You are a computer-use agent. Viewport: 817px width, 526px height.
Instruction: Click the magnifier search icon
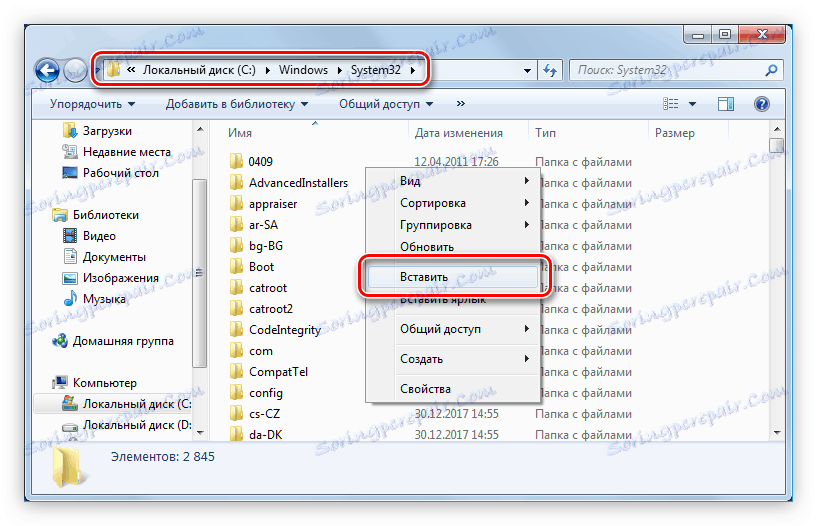click(771, 70)
